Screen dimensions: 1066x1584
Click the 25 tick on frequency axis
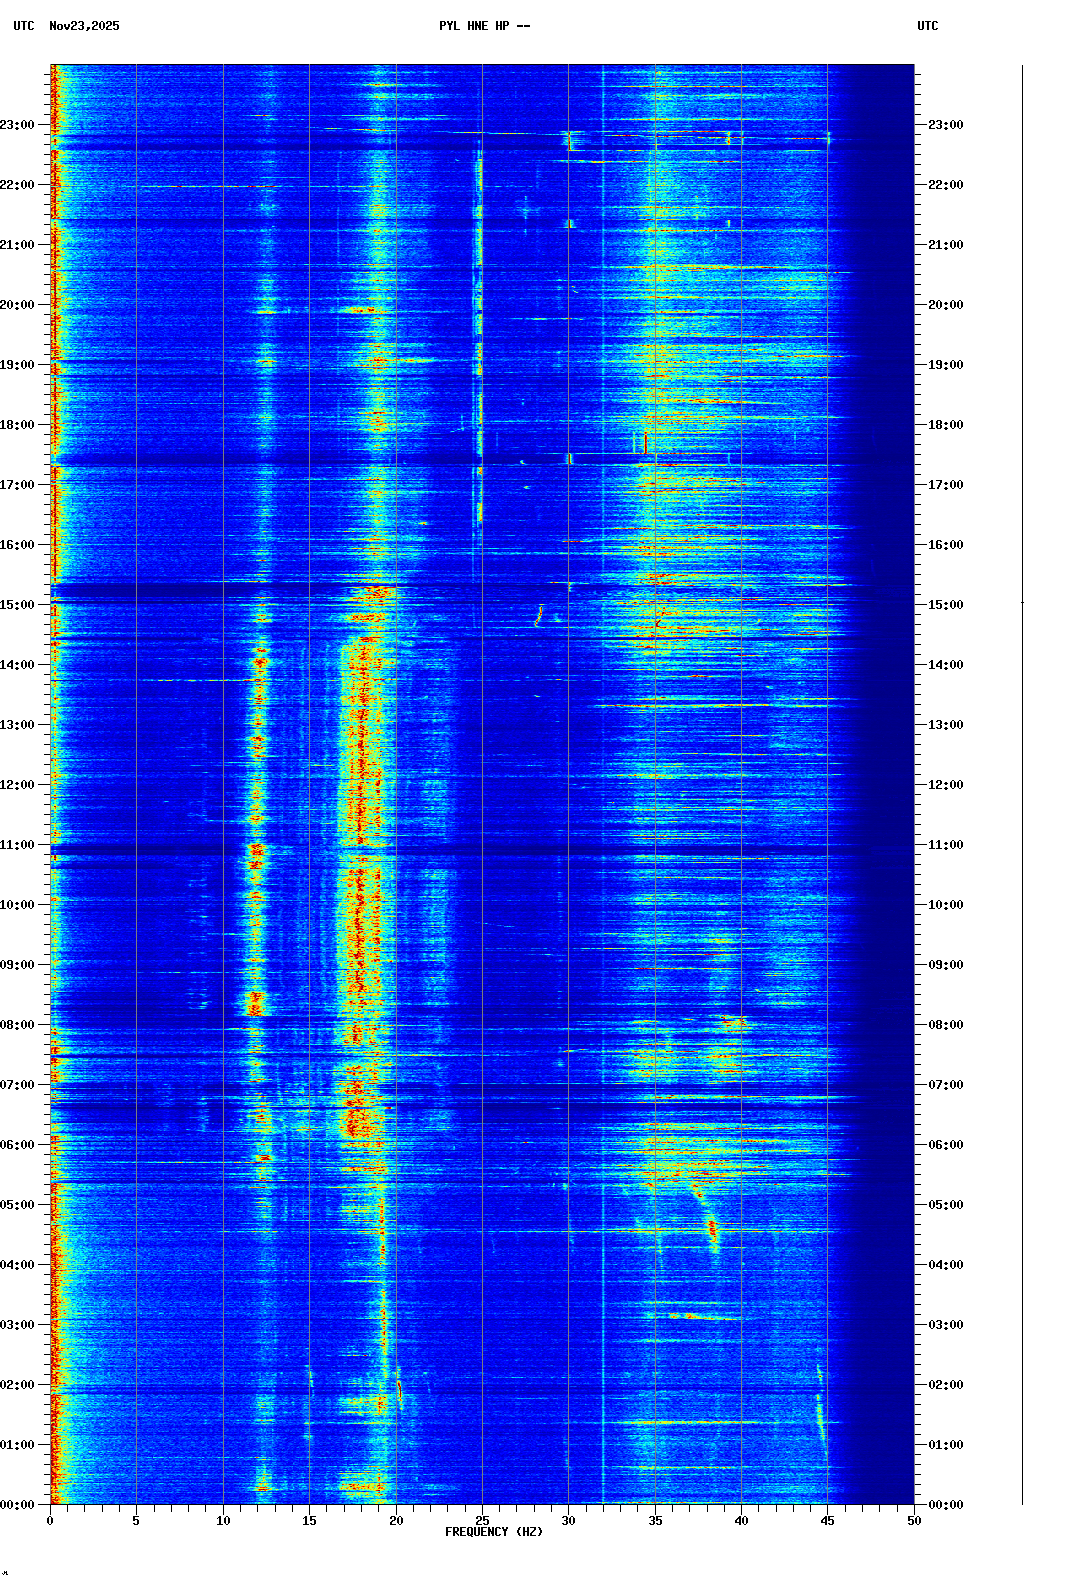point(482,1521)
